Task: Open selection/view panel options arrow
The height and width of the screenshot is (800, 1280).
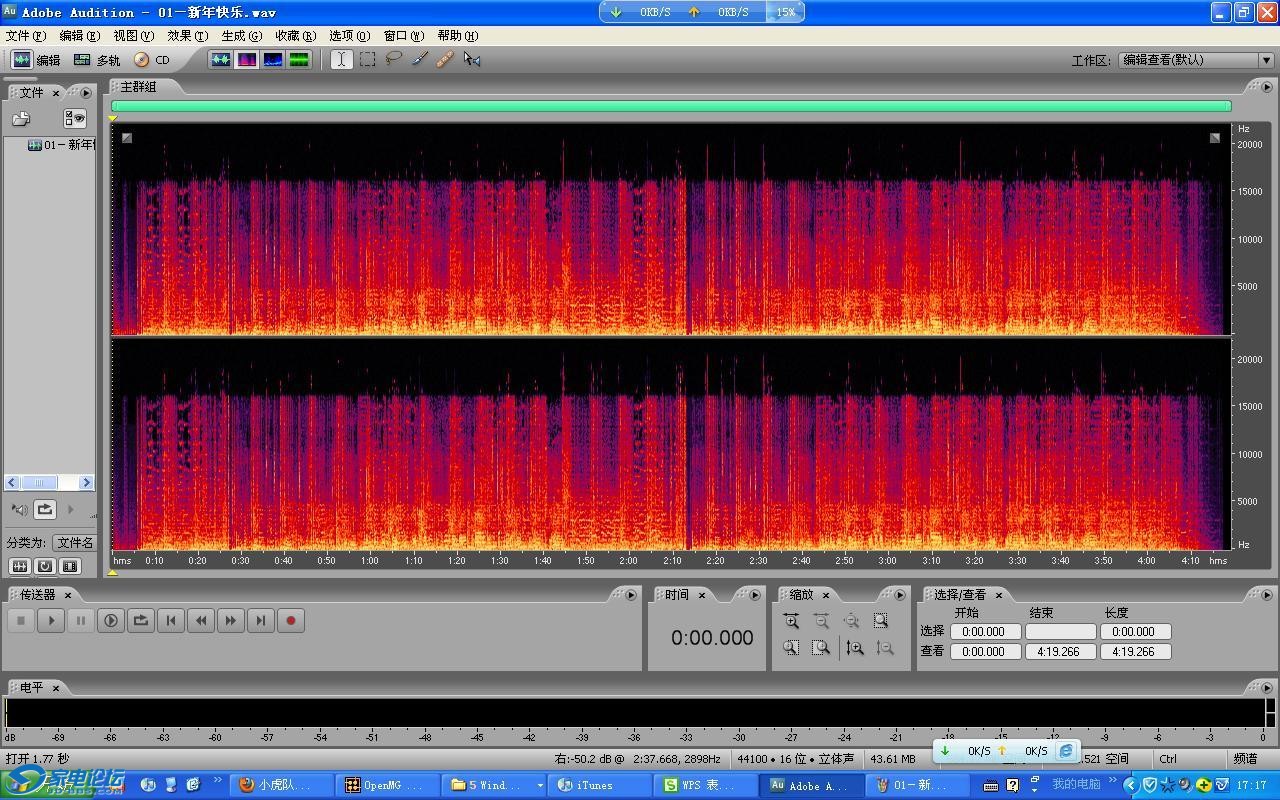Action: [1265, 595]
